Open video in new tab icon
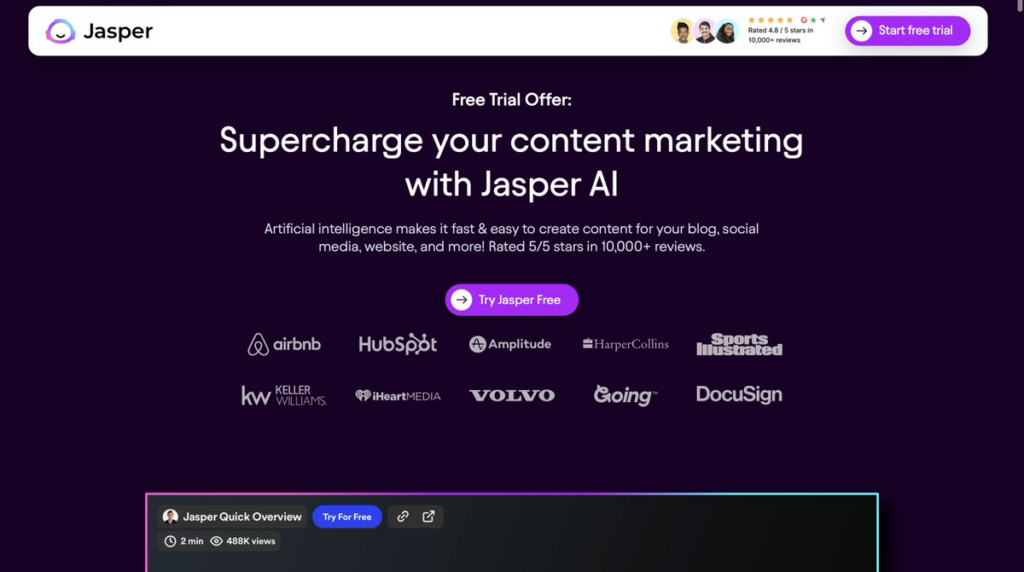The width and height of the screenshot is (1024, 572). (x=428, y=516)
